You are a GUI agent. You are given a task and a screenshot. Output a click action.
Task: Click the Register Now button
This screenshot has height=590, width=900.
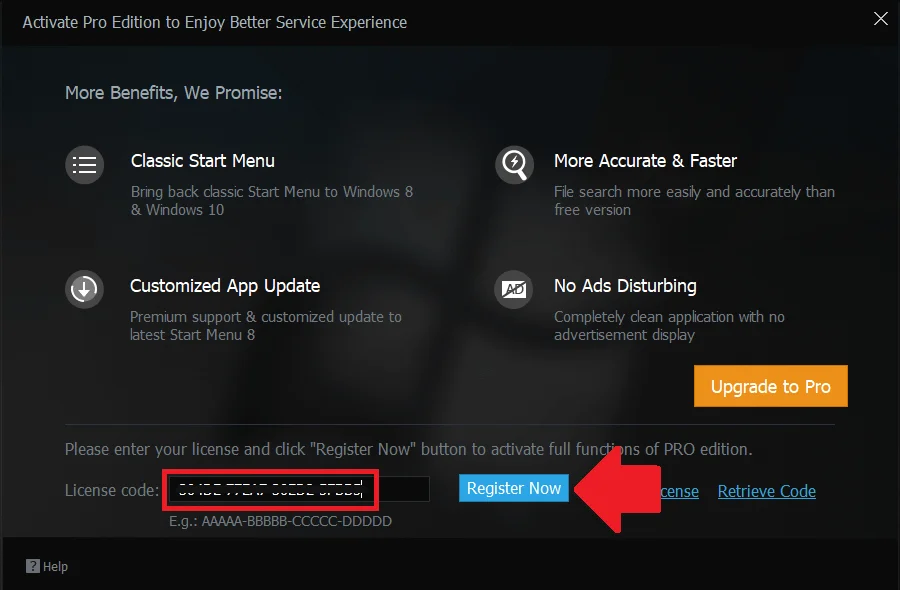coord(514,488)
